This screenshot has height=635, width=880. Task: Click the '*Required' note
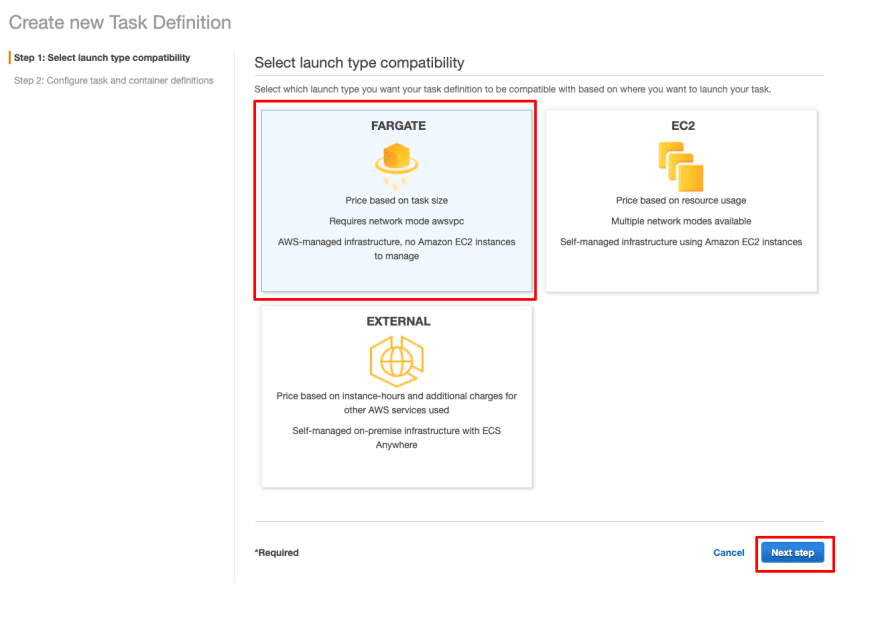click(x=277, y=552)
